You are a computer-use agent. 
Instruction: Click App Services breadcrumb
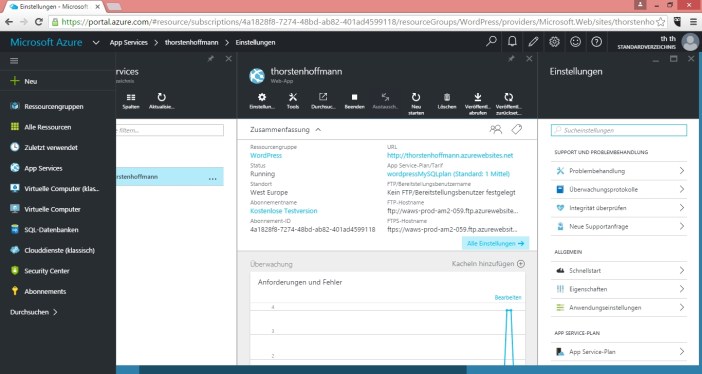(128, 43)
